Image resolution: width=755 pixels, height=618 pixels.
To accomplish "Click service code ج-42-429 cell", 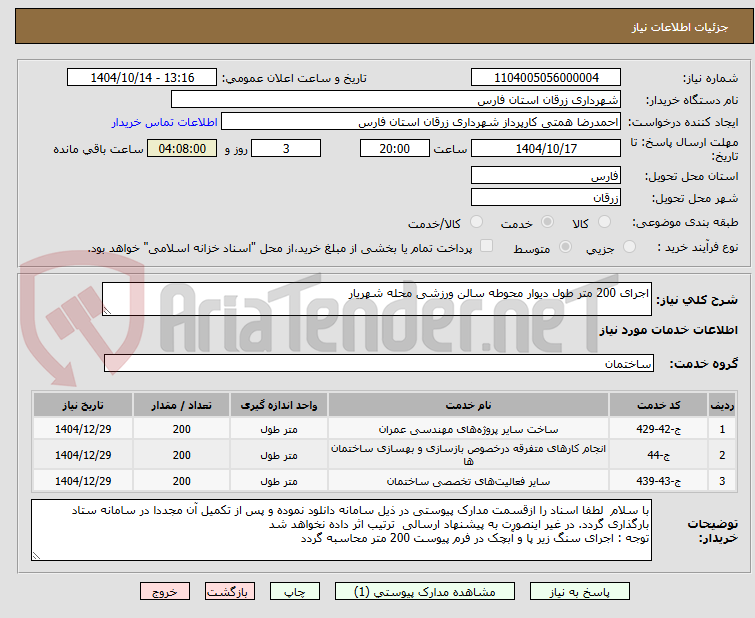I will [x=658, y=429].
